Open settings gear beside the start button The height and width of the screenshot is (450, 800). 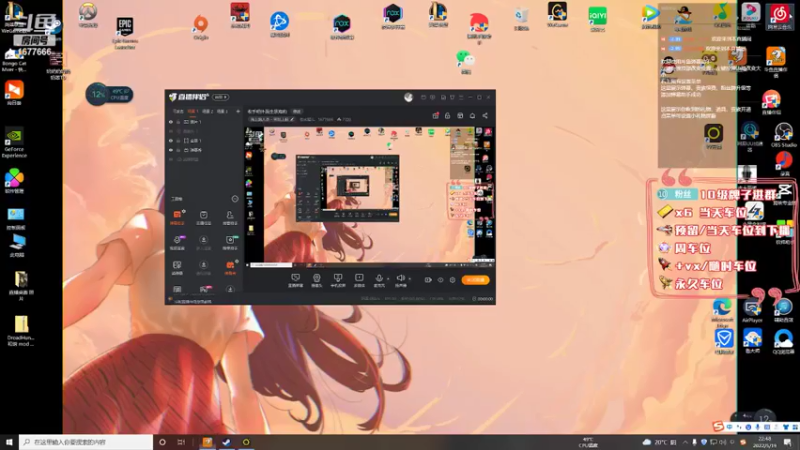453,280
